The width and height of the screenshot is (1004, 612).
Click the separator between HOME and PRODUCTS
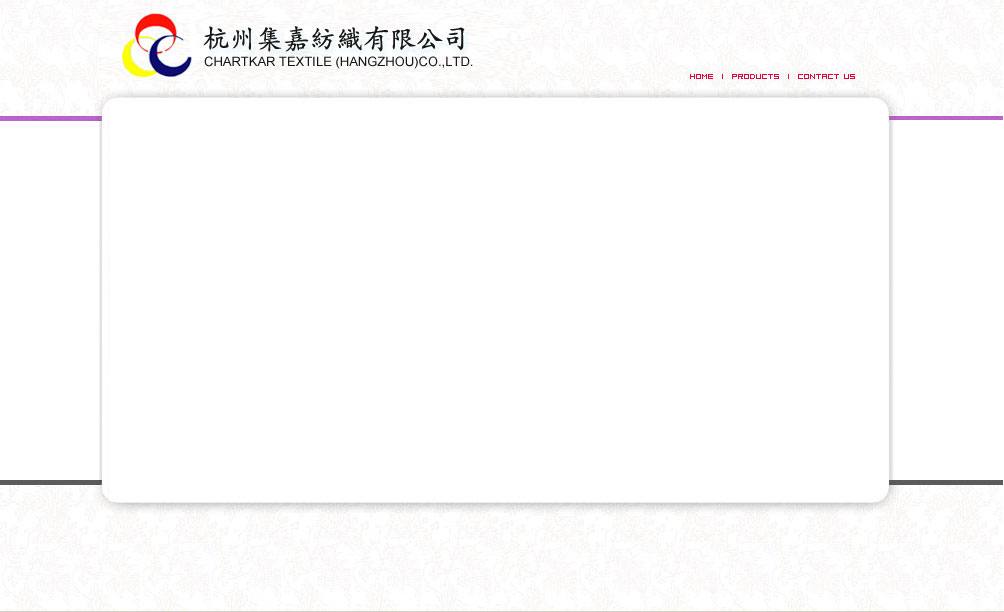723,77
